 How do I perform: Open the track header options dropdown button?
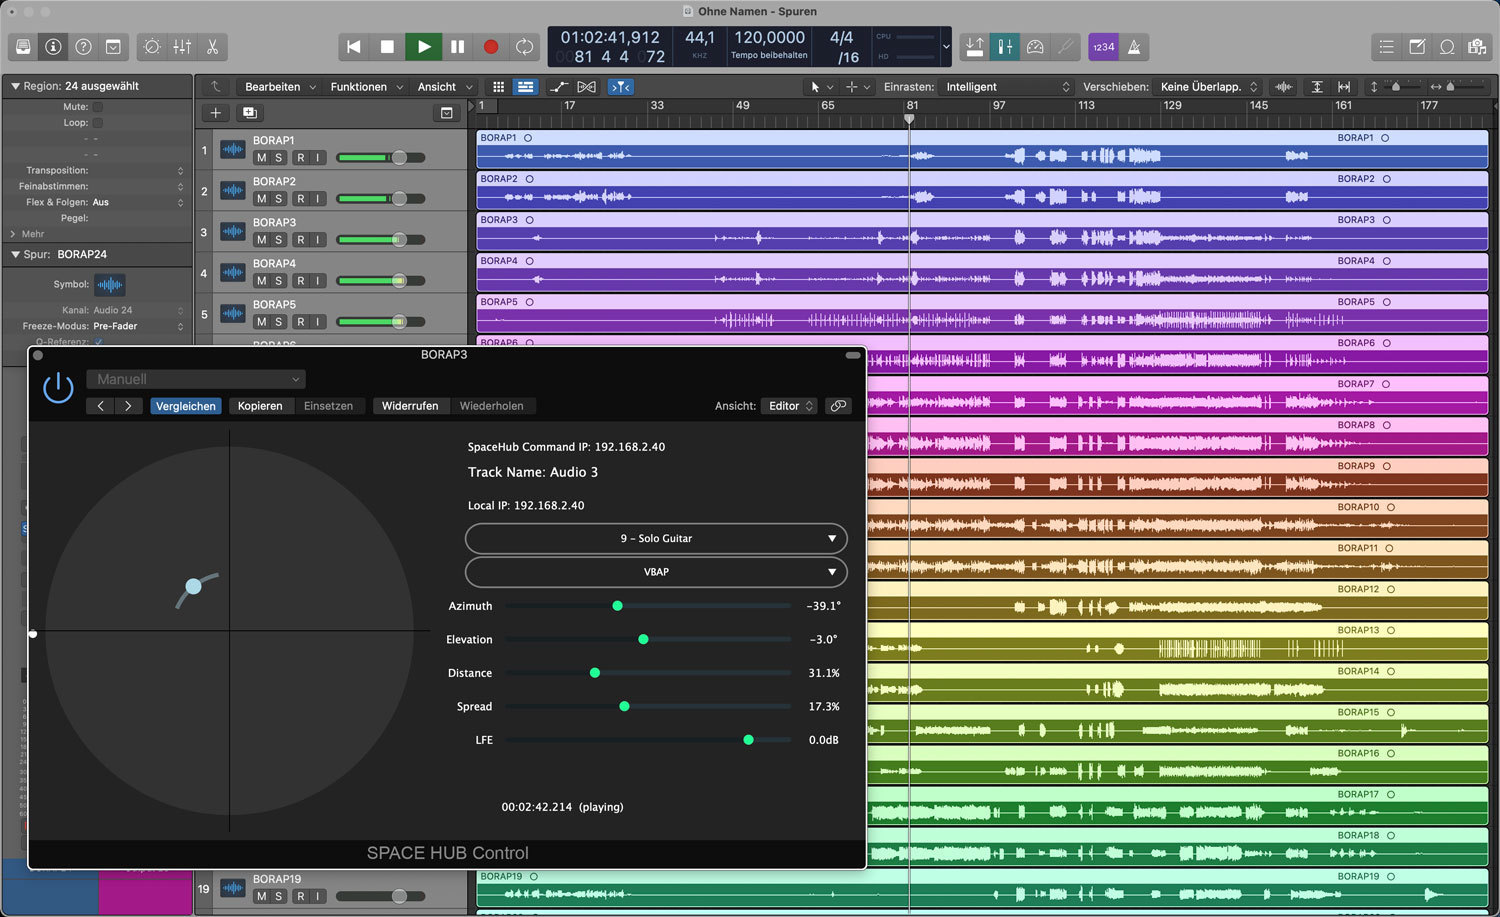coord(447,113)
